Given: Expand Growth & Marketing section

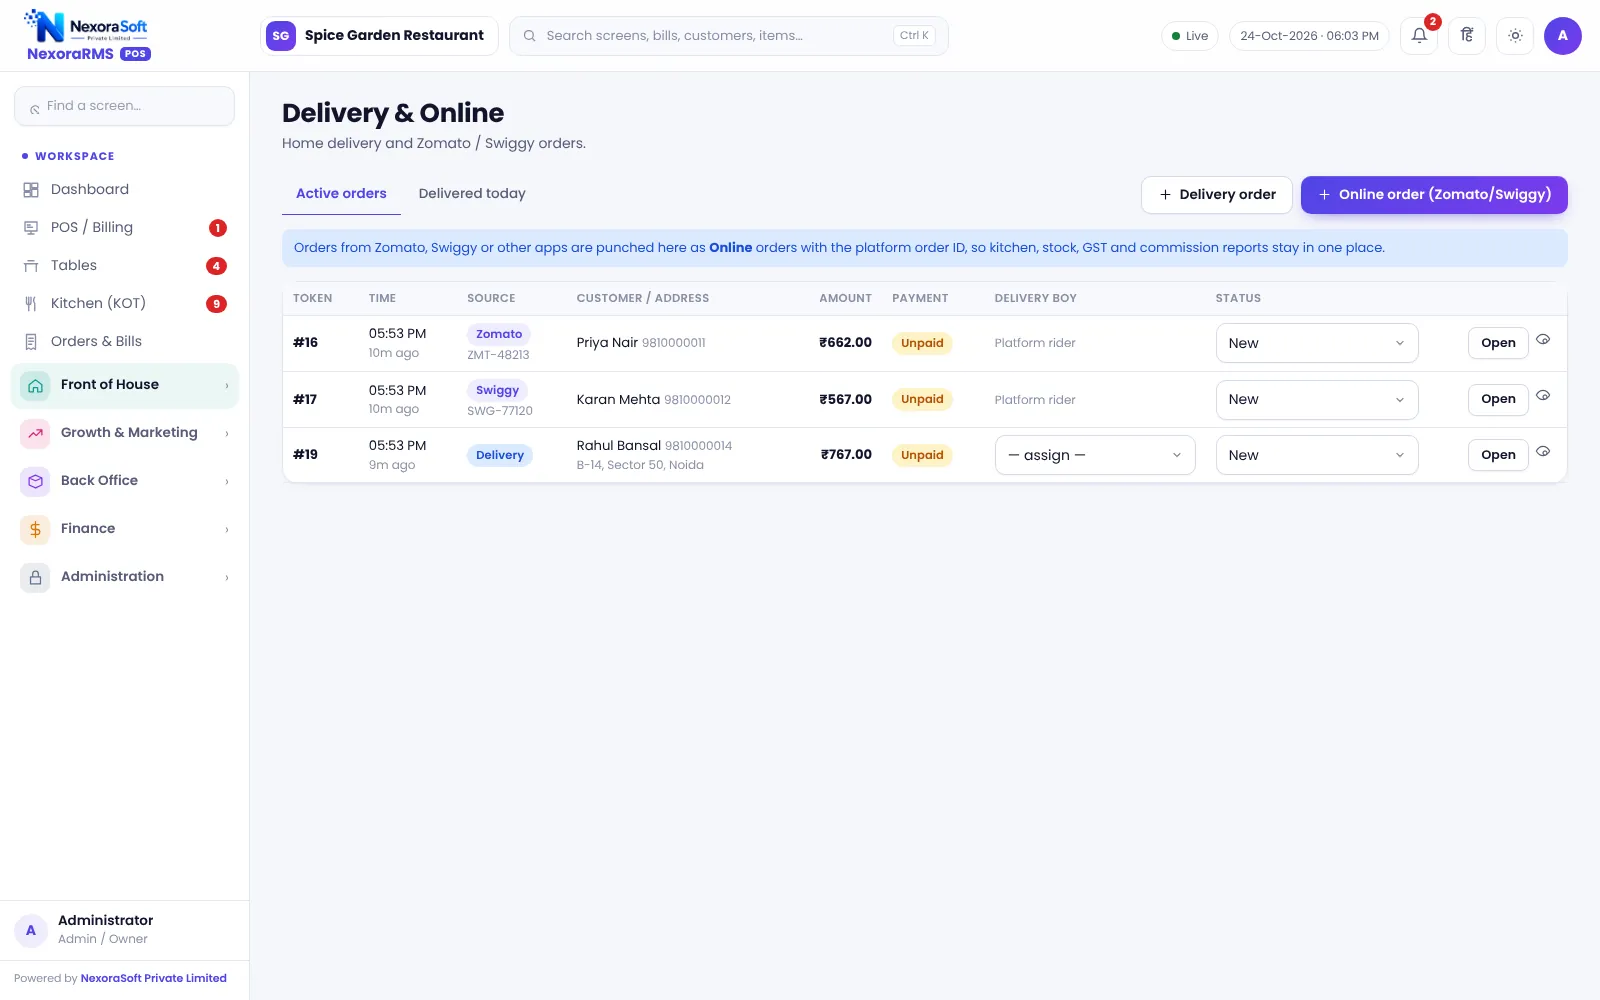Looking at the screenshot, I should [x=124, y=433].
